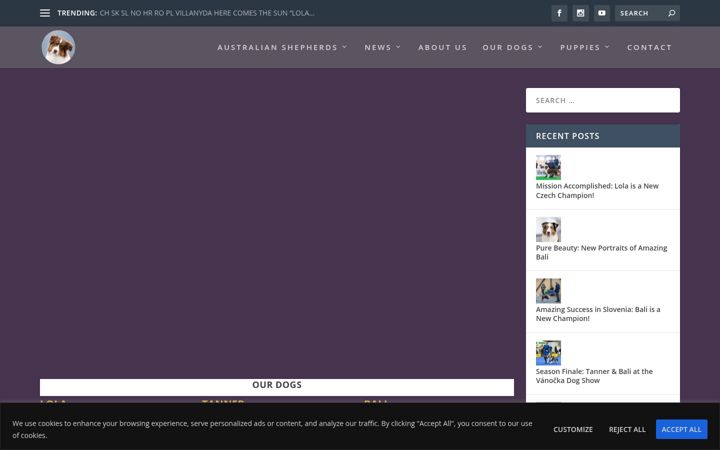Click Reject All cookies button
Image resolution: width=720 pixels, height=450 pixels.
(627, 429)
